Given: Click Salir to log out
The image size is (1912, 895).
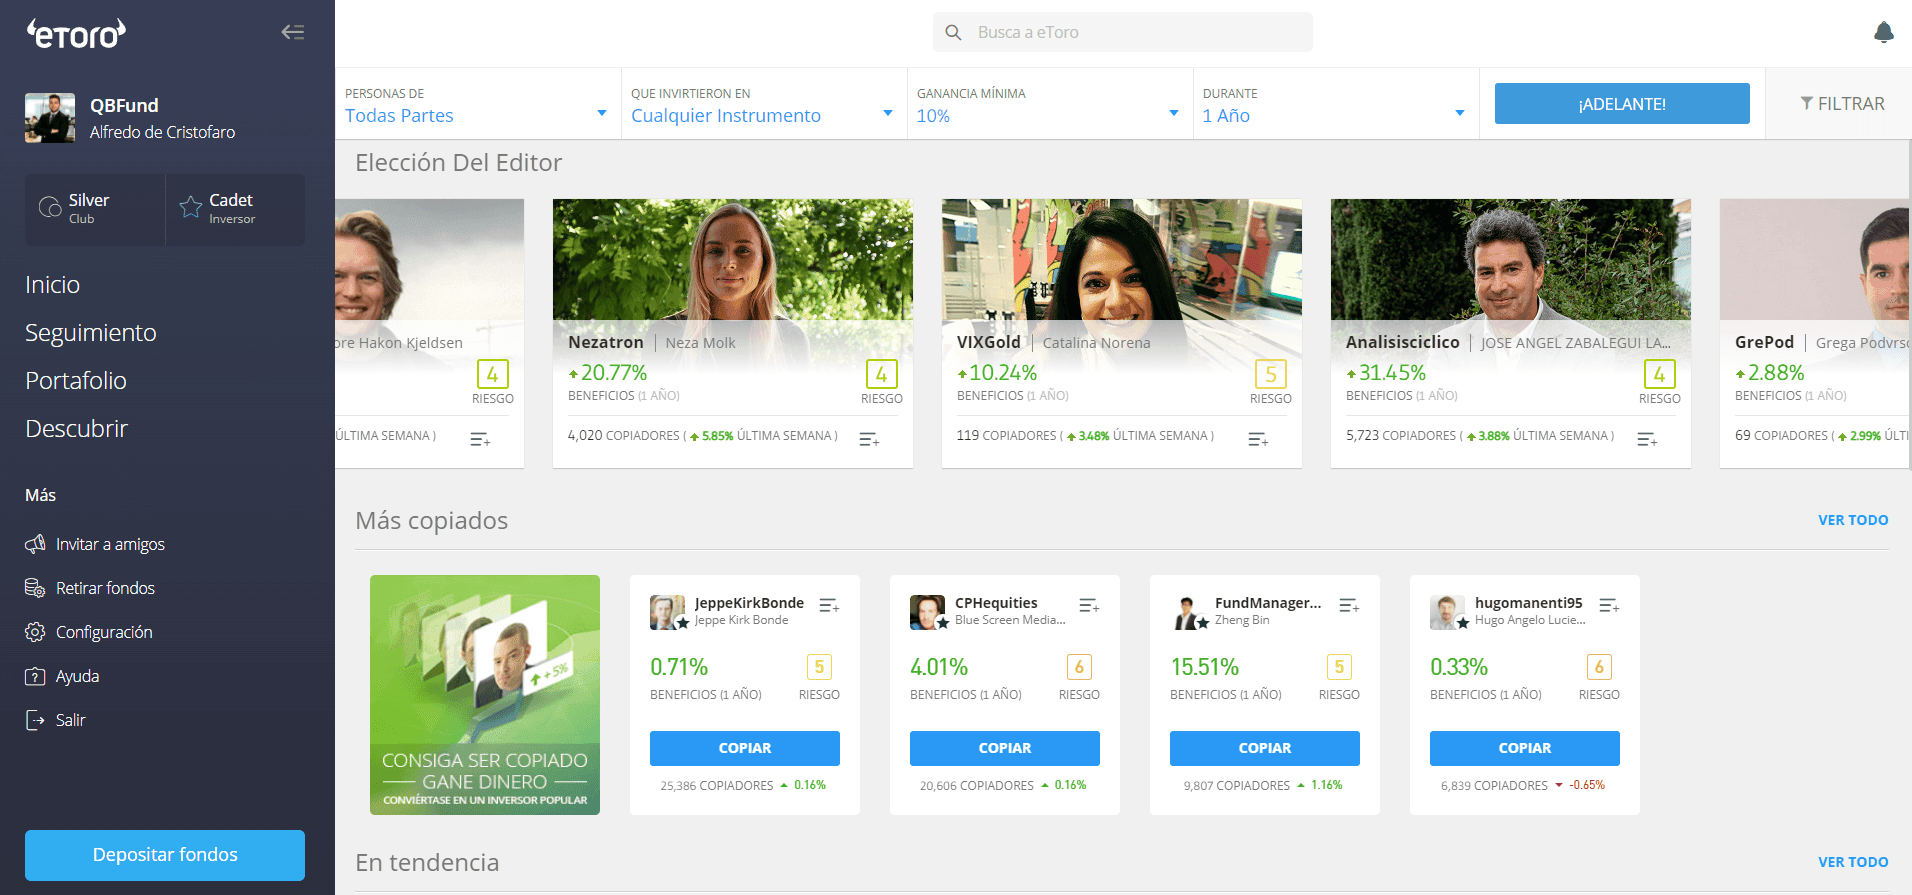Looking at the screenshot, I should pos(70,720).
